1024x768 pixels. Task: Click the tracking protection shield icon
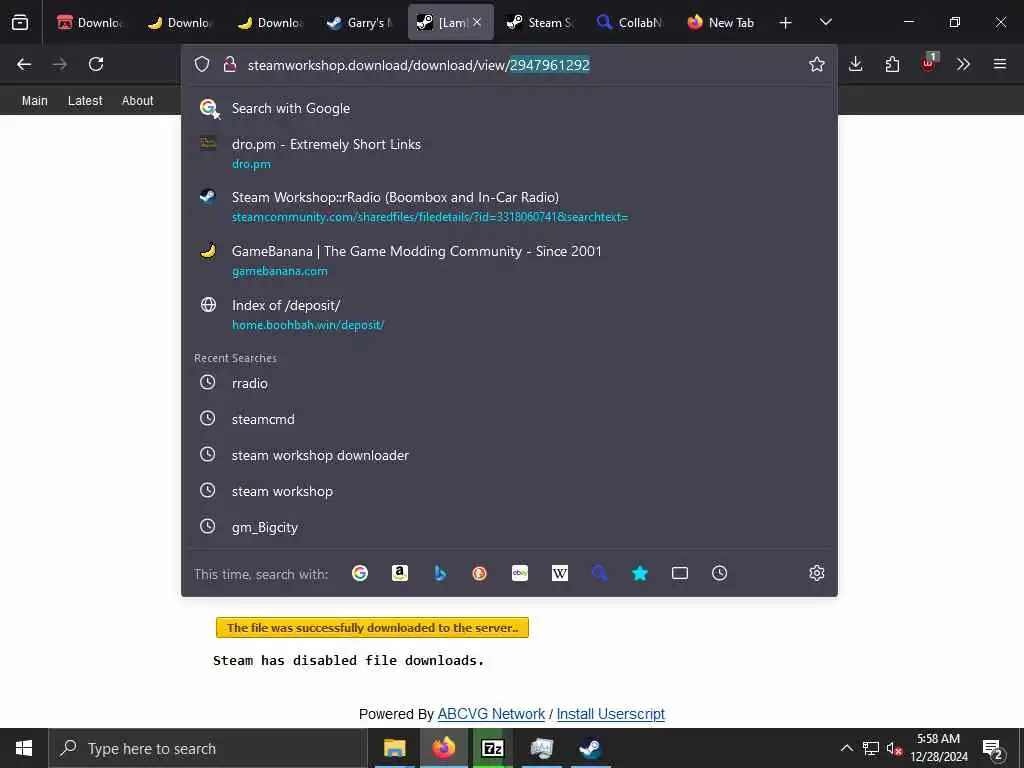coord(202,64)
